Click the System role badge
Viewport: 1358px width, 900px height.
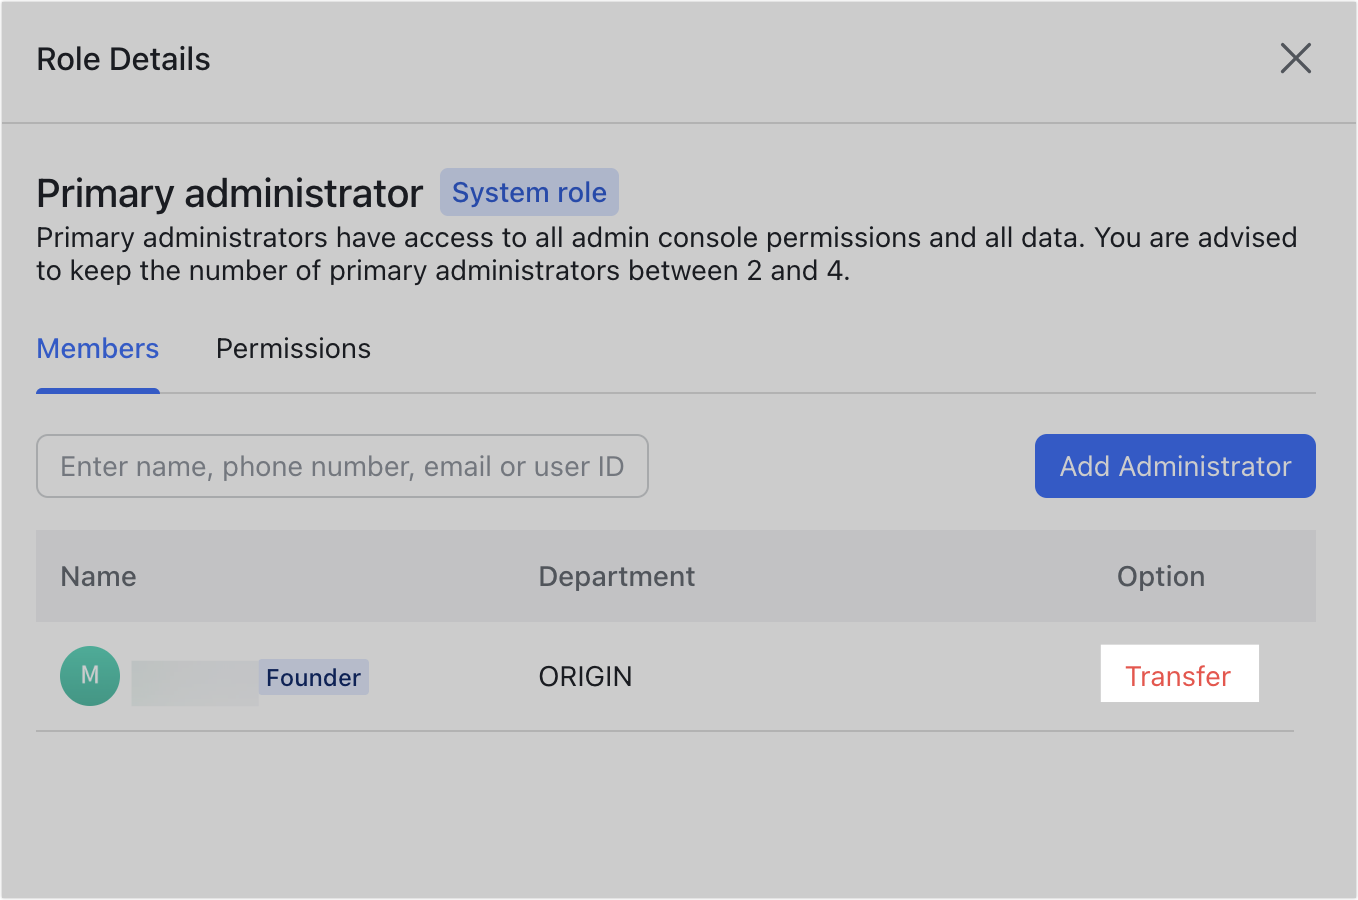click(x=529, y=192)
